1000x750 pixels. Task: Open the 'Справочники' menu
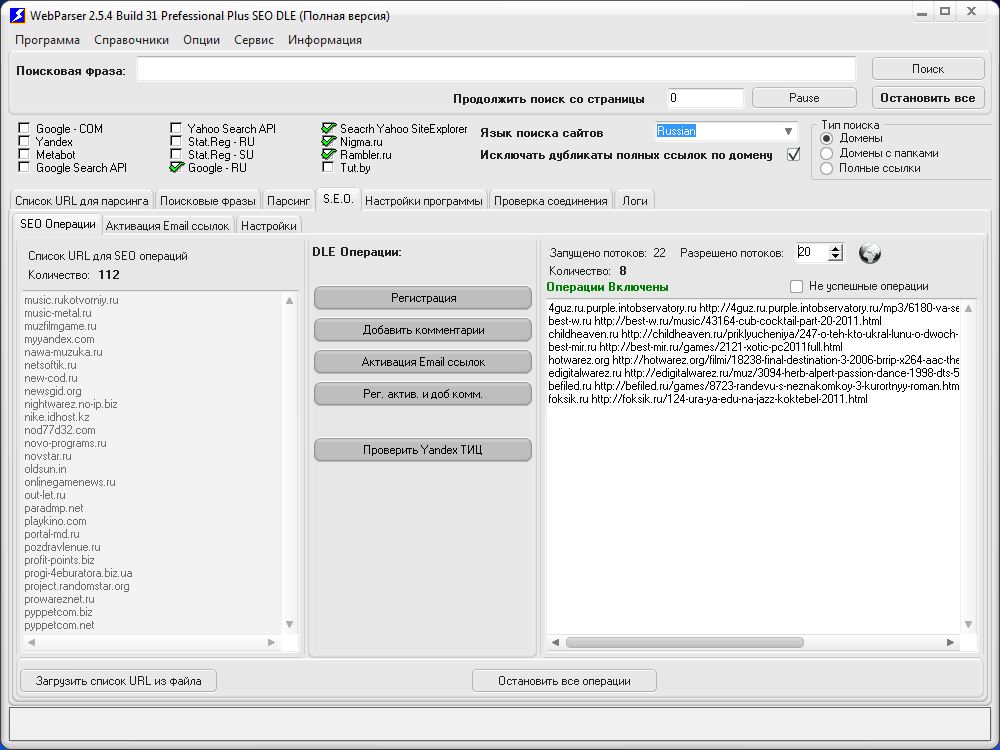(x=131, y=40)
